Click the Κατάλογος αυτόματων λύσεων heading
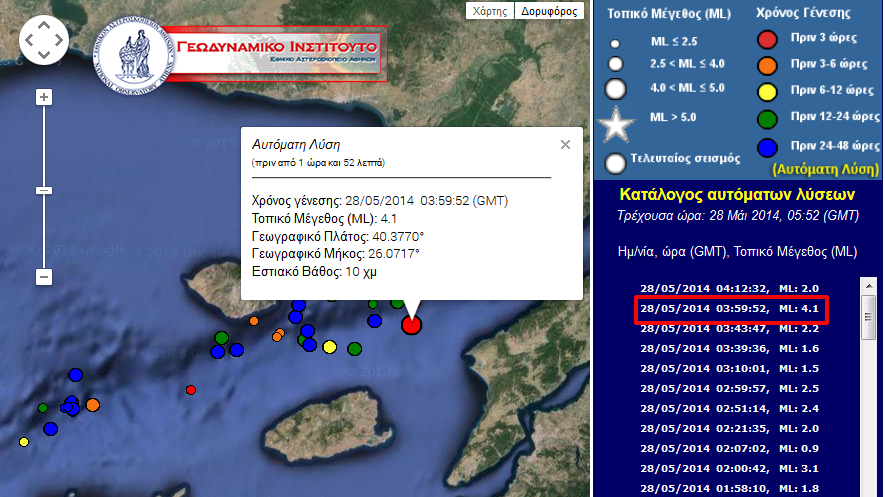Screen dimensions: 885x497 coord(737,195)
